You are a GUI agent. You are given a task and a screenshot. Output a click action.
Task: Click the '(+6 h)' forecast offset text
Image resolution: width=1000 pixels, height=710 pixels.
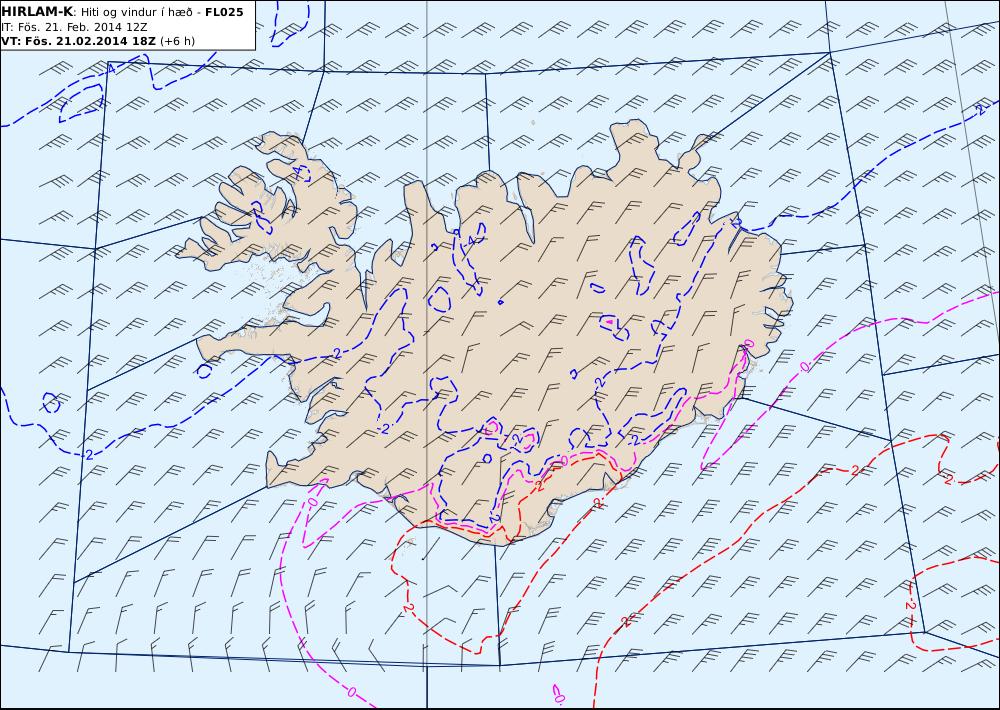point(177,41)
